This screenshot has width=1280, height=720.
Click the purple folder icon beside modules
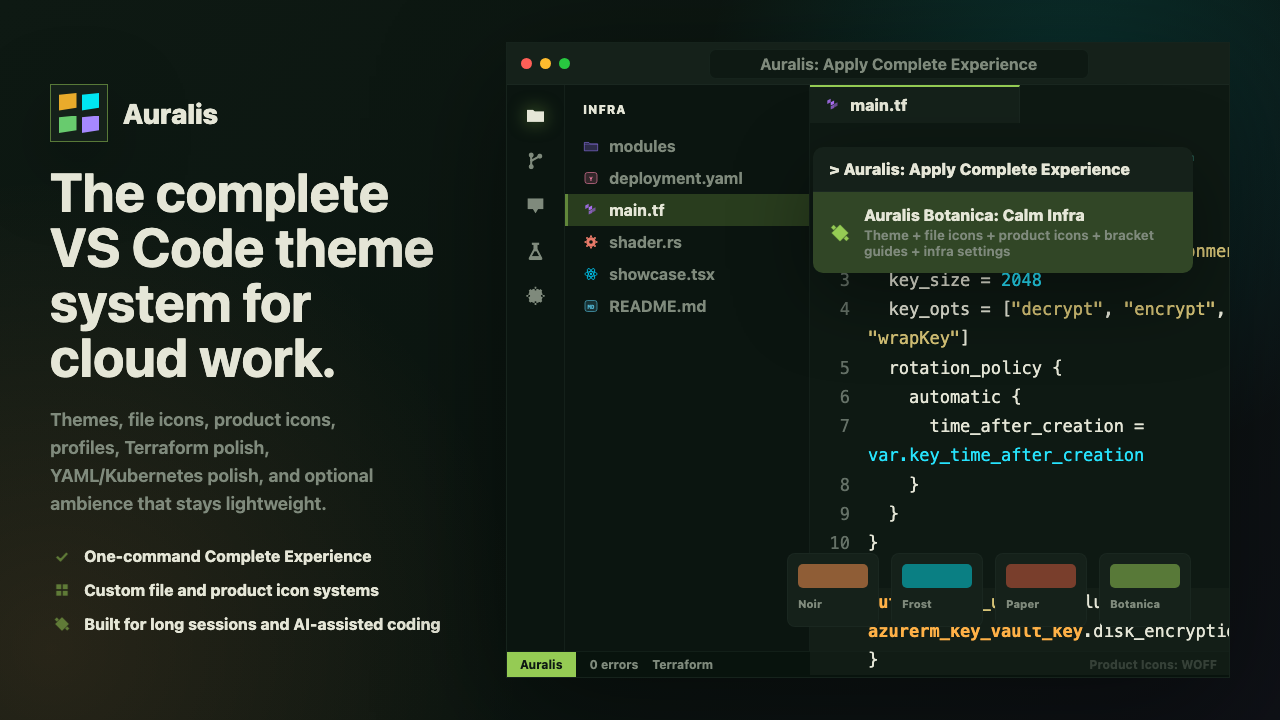pos(591,146)
